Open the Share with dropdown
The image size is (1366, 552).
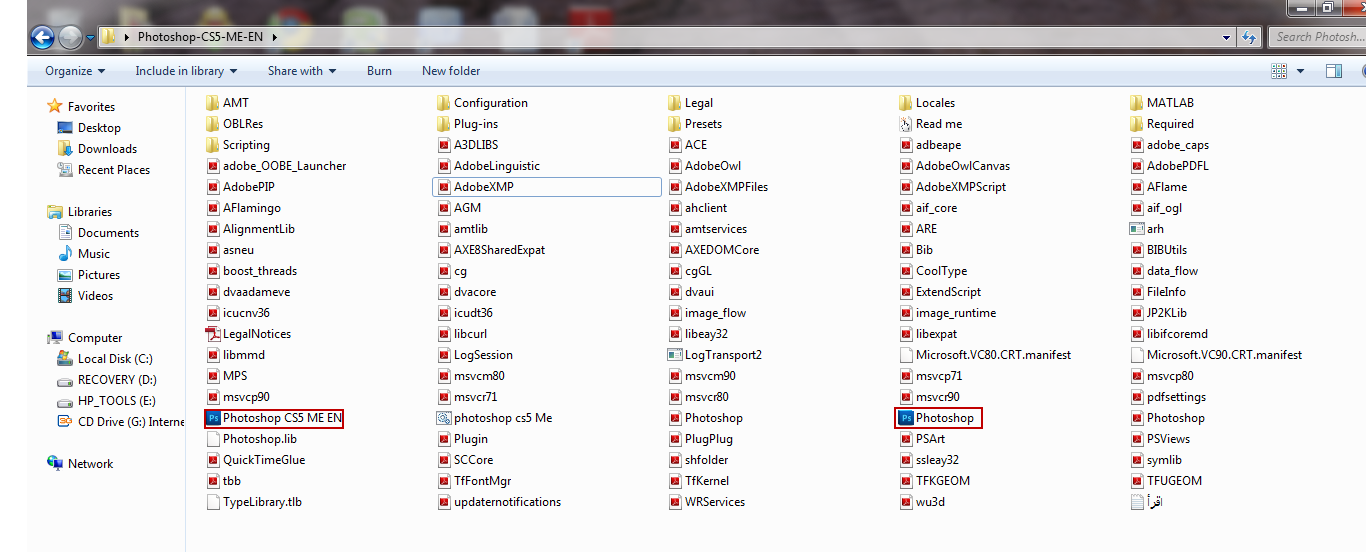[301, 71]
